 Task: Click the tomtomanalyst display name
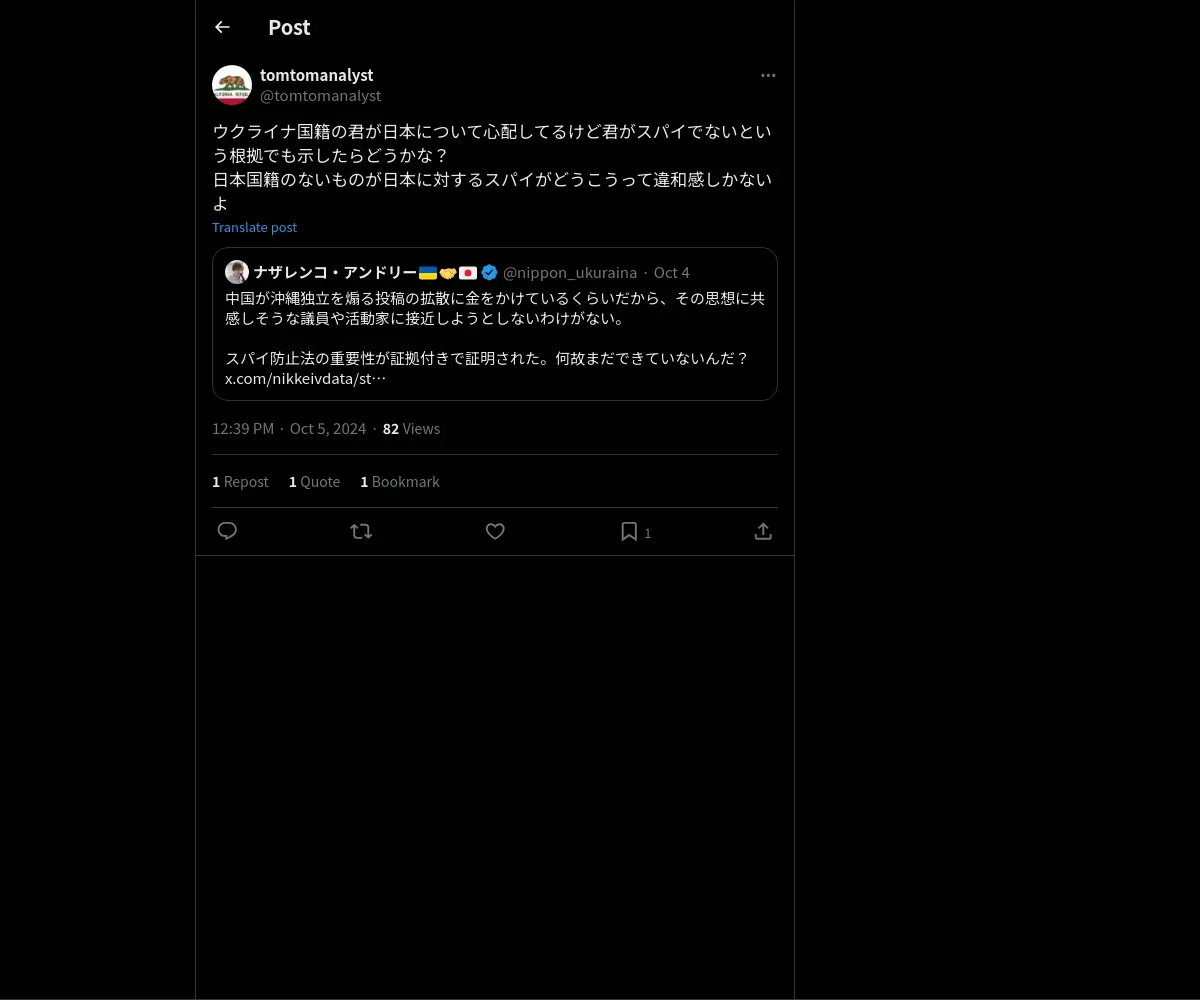[317, 75]
